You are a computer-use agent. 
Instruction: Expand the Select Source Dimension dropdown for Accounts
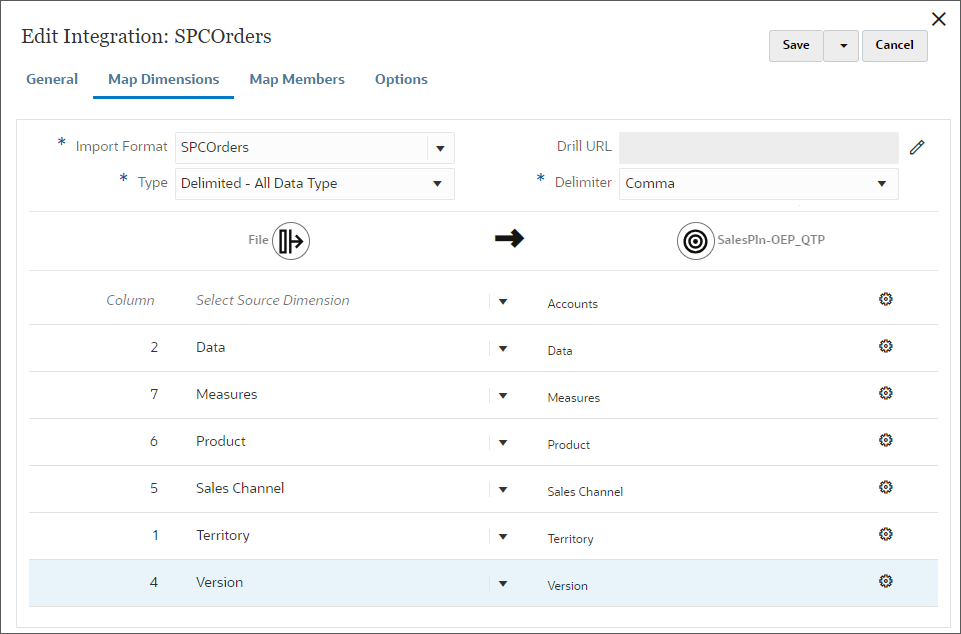[503, 300]
